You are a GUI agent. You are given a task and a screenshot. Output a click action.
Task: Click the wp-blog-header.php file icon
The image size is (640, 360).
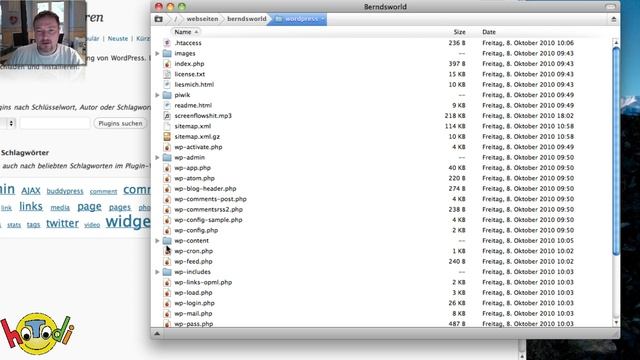click(167, 189)
